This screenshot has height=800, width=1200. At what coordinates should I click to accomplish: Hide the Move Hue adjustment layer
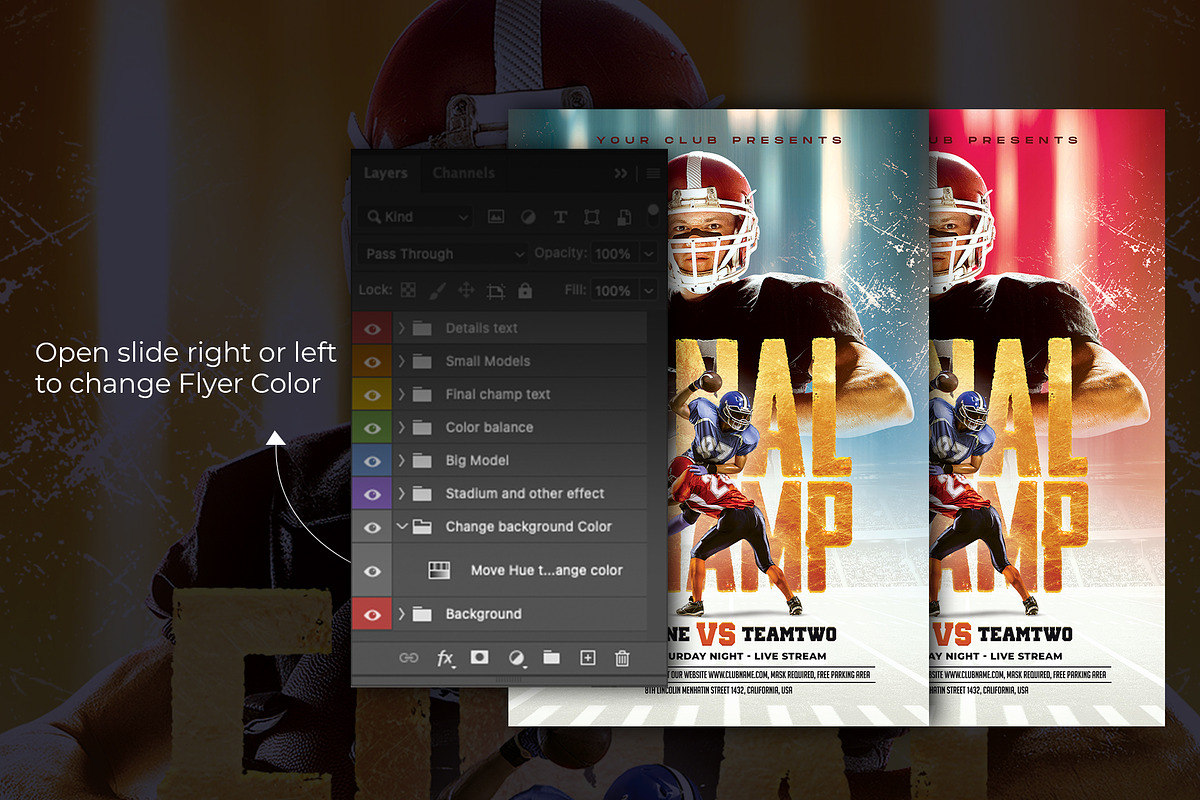(372, 570)
